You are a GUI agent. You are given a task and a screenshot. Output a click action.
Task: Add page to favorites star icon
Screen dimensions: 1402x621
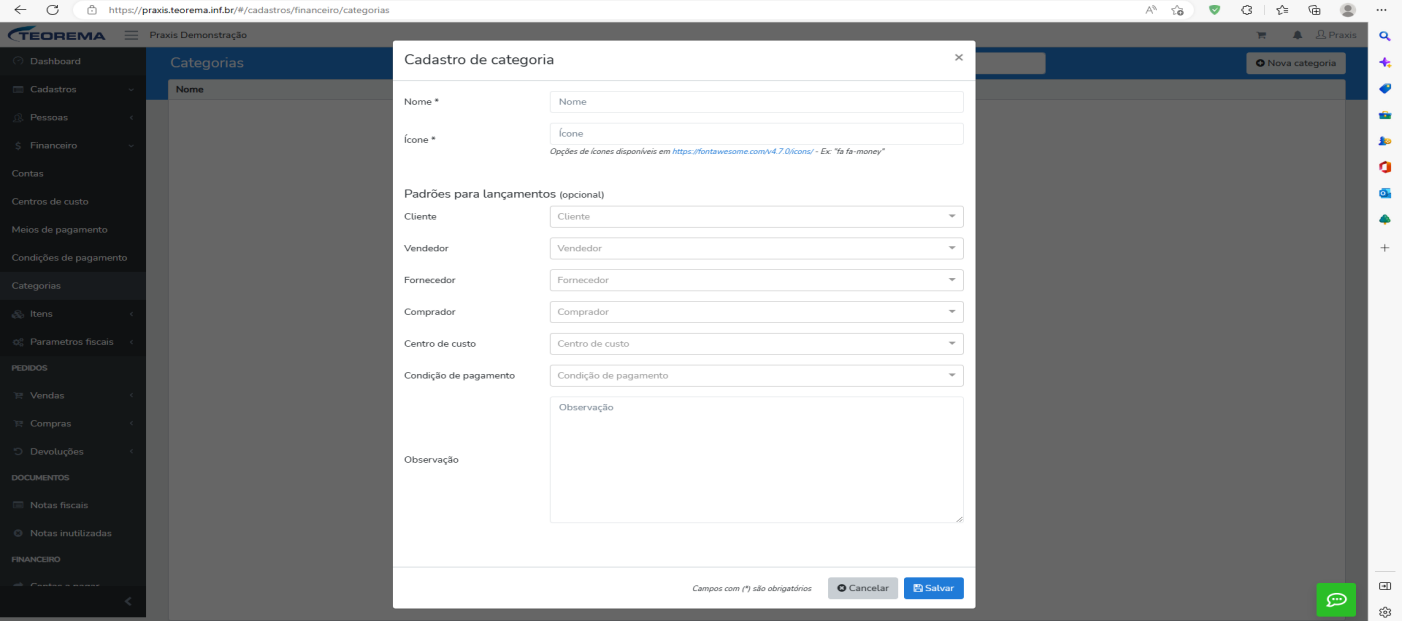[x=1178, y=9]
